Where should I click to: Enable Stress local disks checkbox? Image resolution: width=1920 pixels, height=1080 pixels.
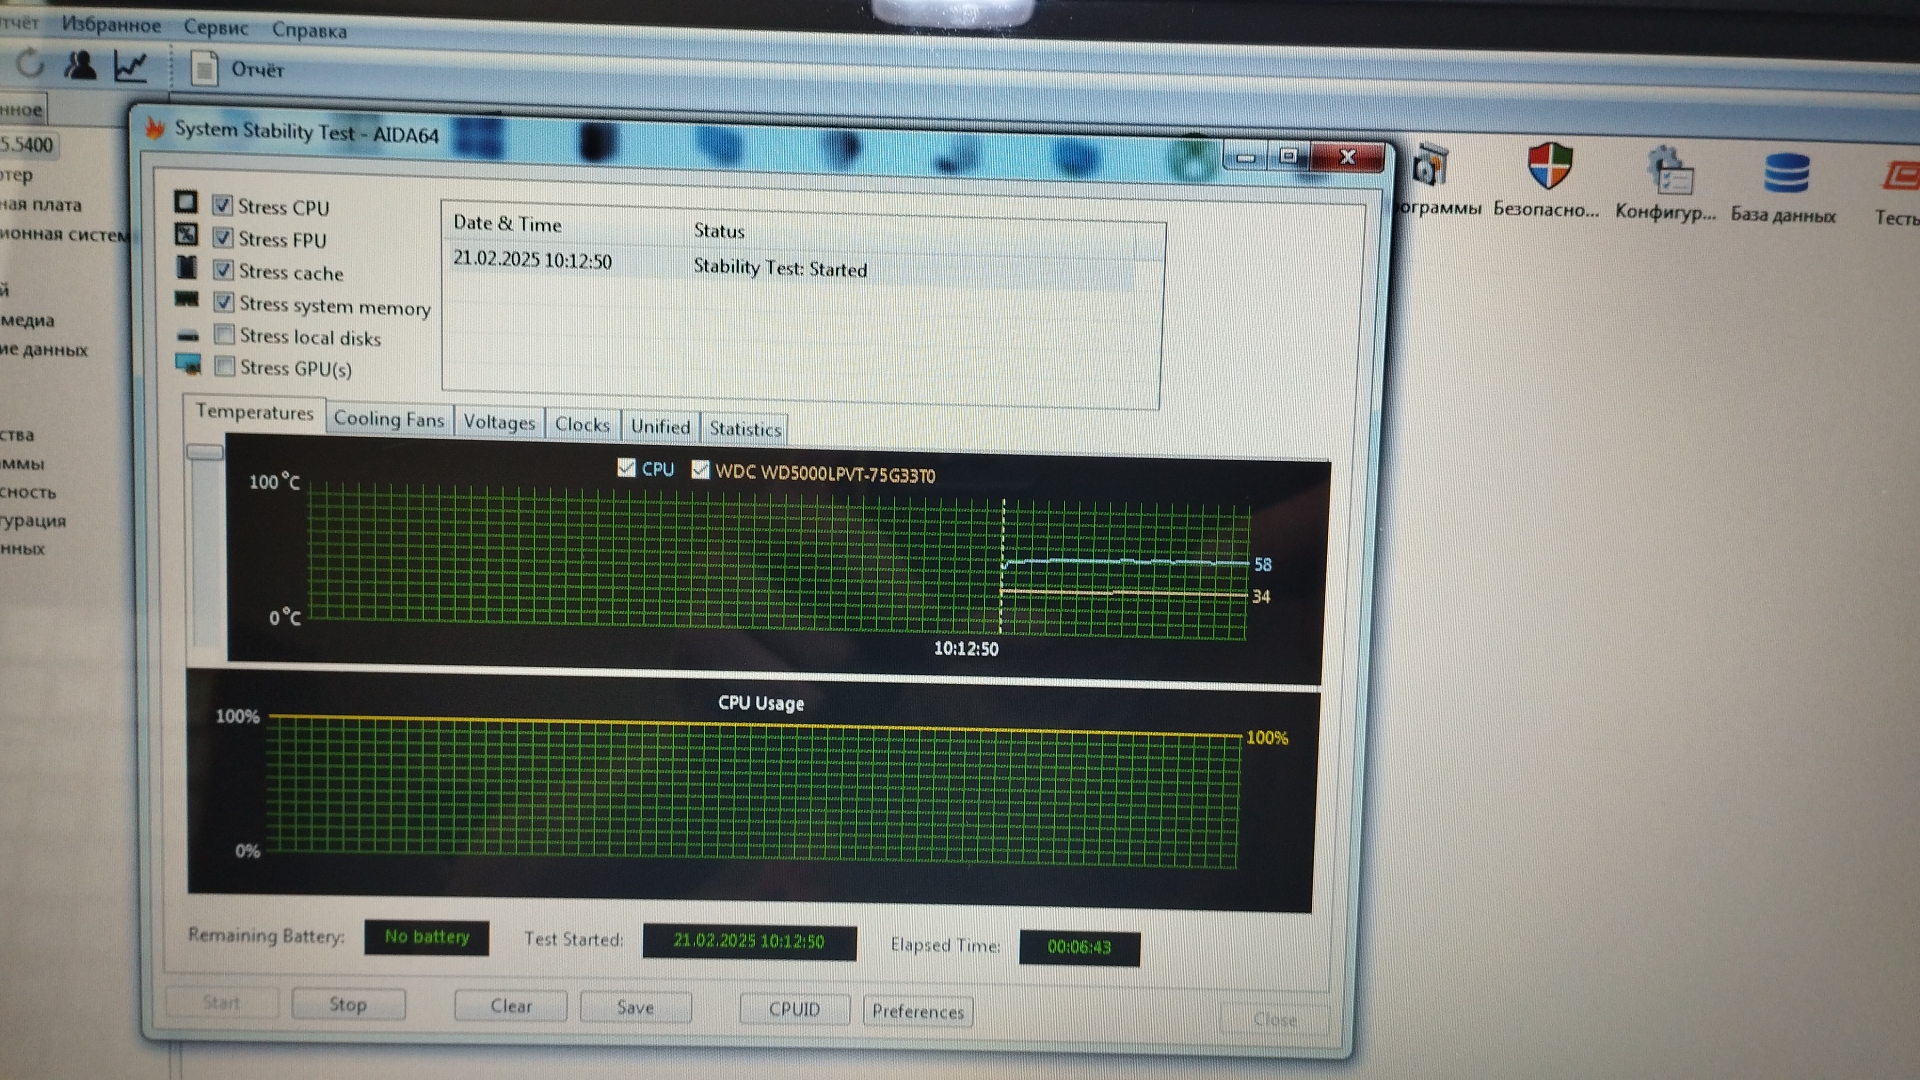point(224,334)
